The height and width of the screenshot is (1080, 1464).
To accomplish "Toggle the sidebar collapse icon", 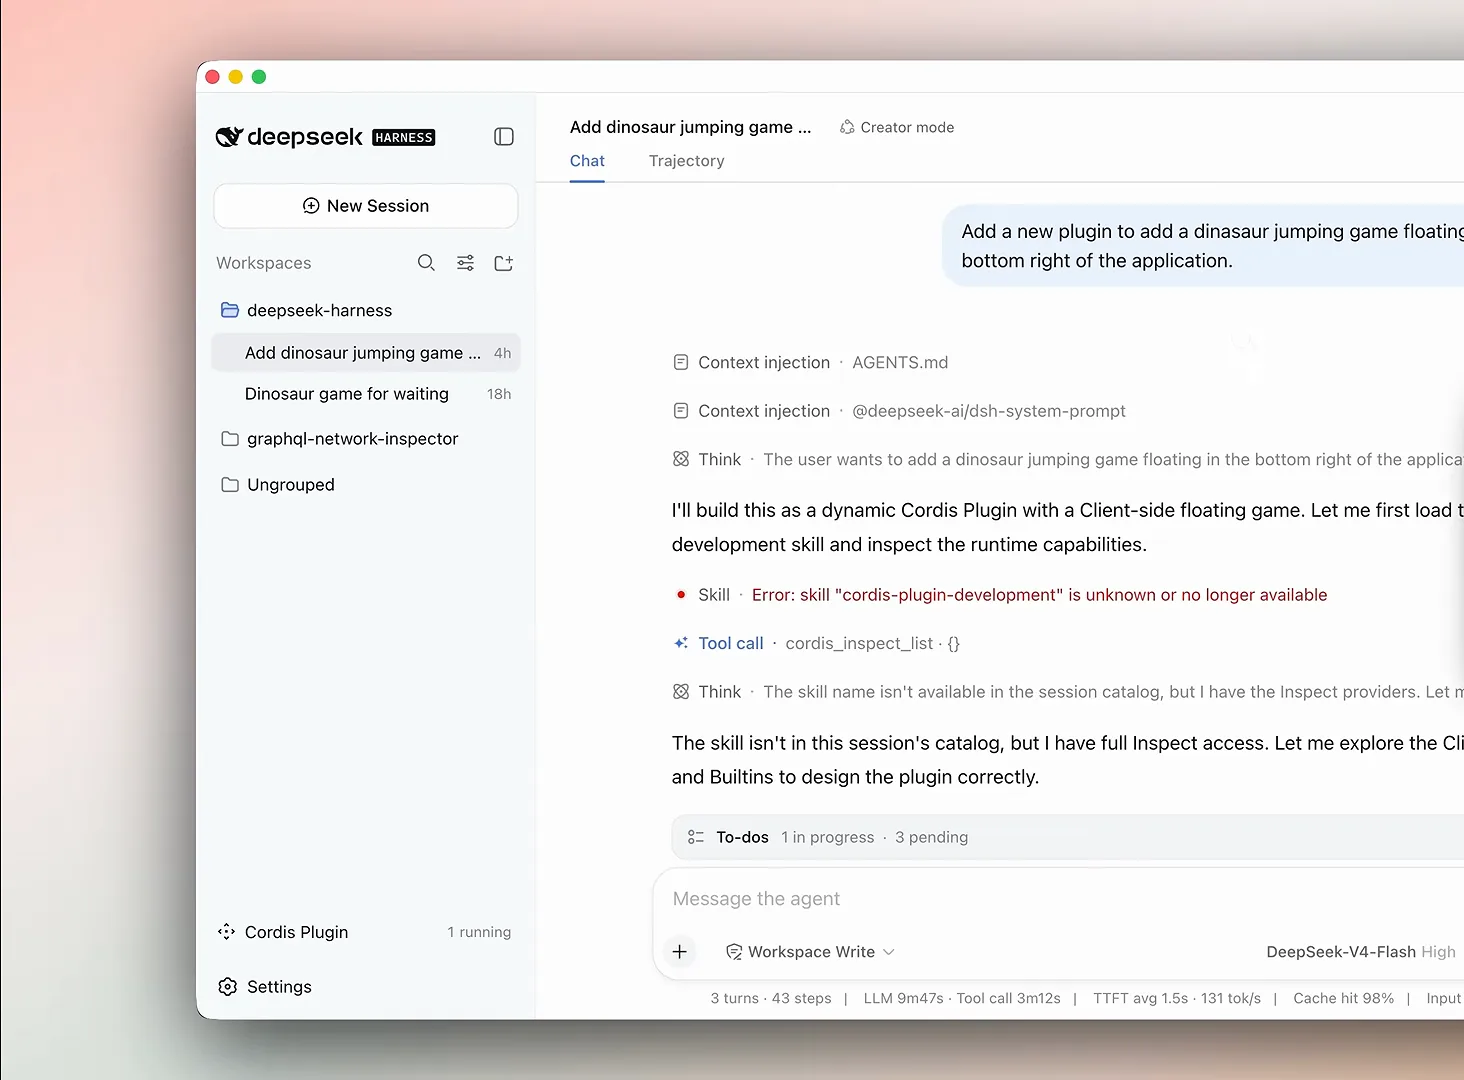I will tap(504, 137).
